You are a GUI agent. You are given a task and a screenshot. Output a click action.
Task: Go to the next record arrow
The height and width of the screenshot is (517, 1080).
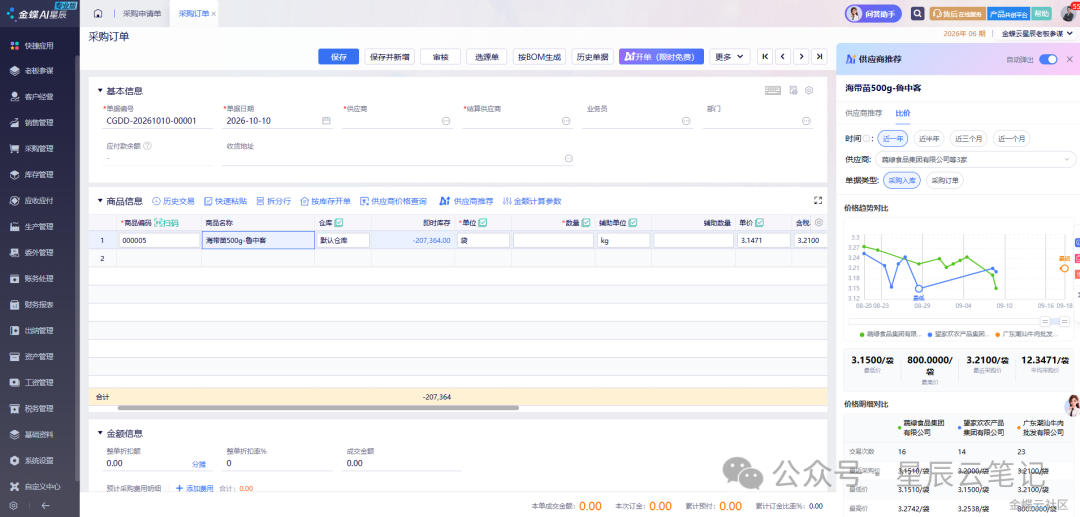tap(800, 57)
